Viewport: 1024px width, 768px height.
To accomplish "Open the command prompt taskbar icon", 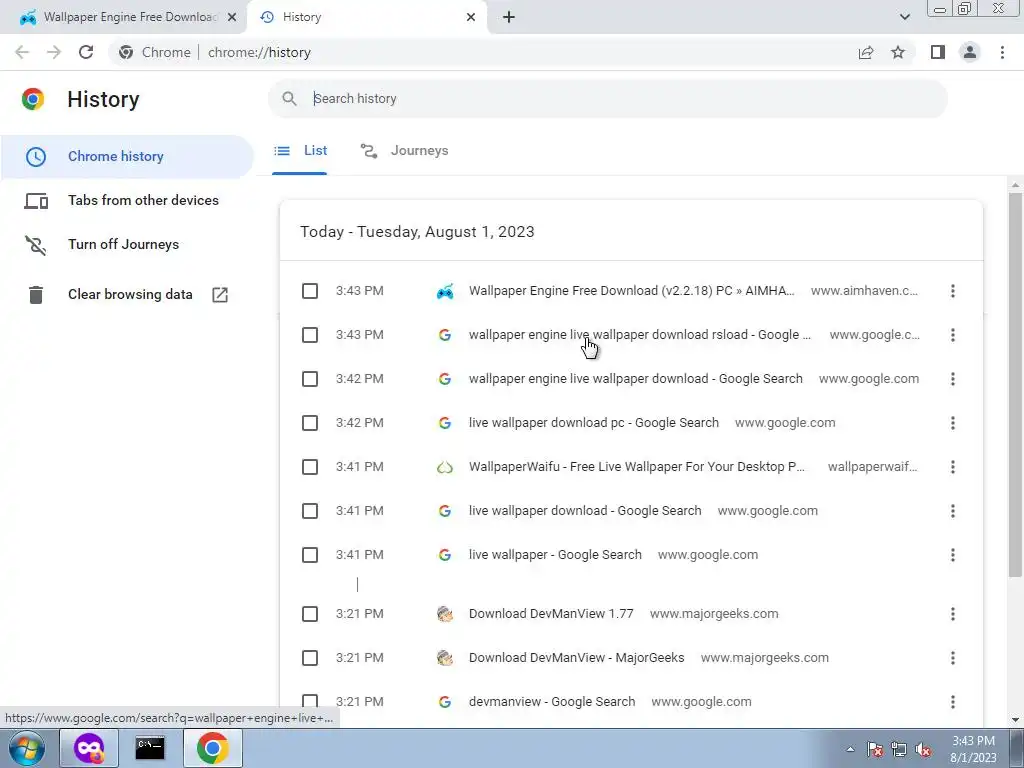I will click(x=150, y=748).
